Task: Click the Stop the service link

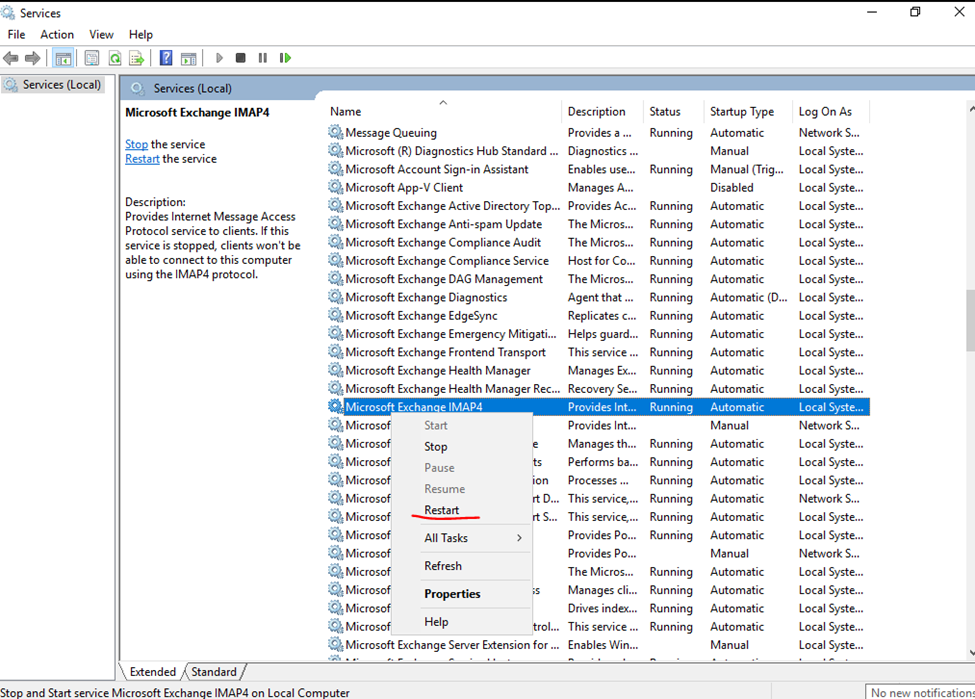Action: point(136,144)
